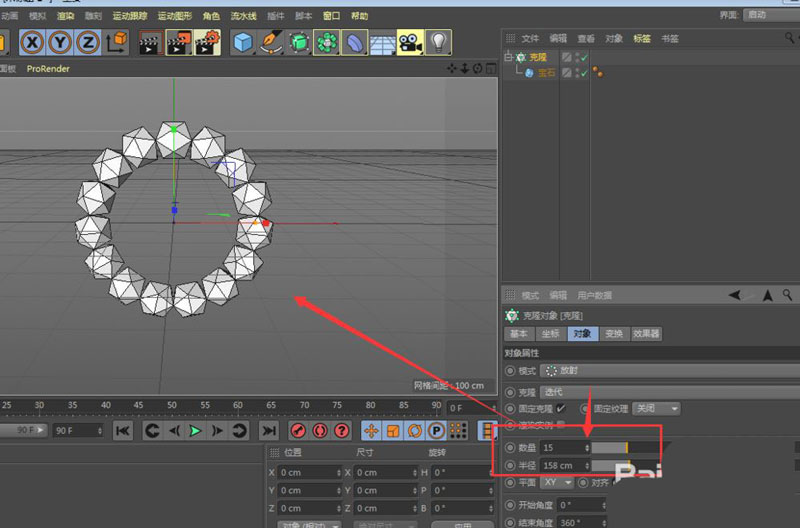Click the edit render settings icon
The image size is (800, 528).
pyautogui.click(x=207, y=42)
